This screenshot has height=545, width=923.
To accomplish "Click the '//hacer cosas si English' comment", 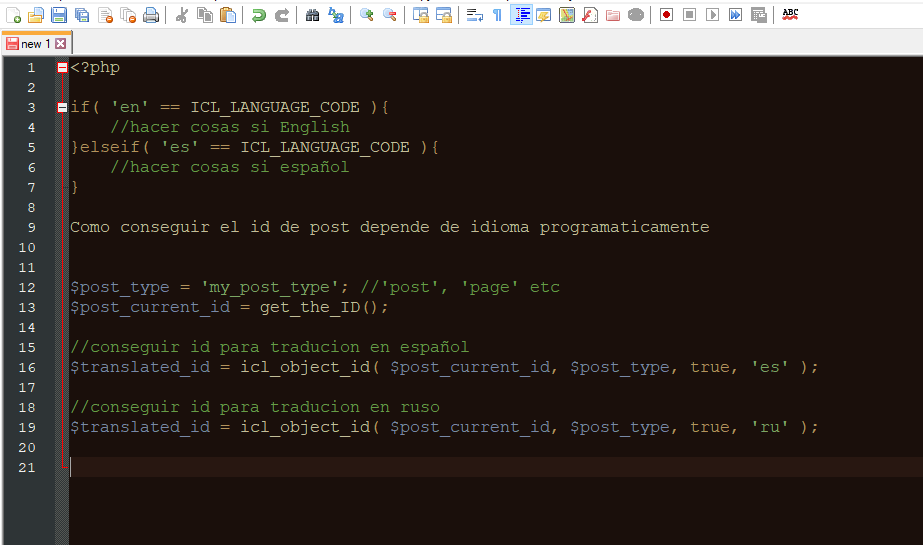I will click(x=230, y=128).
